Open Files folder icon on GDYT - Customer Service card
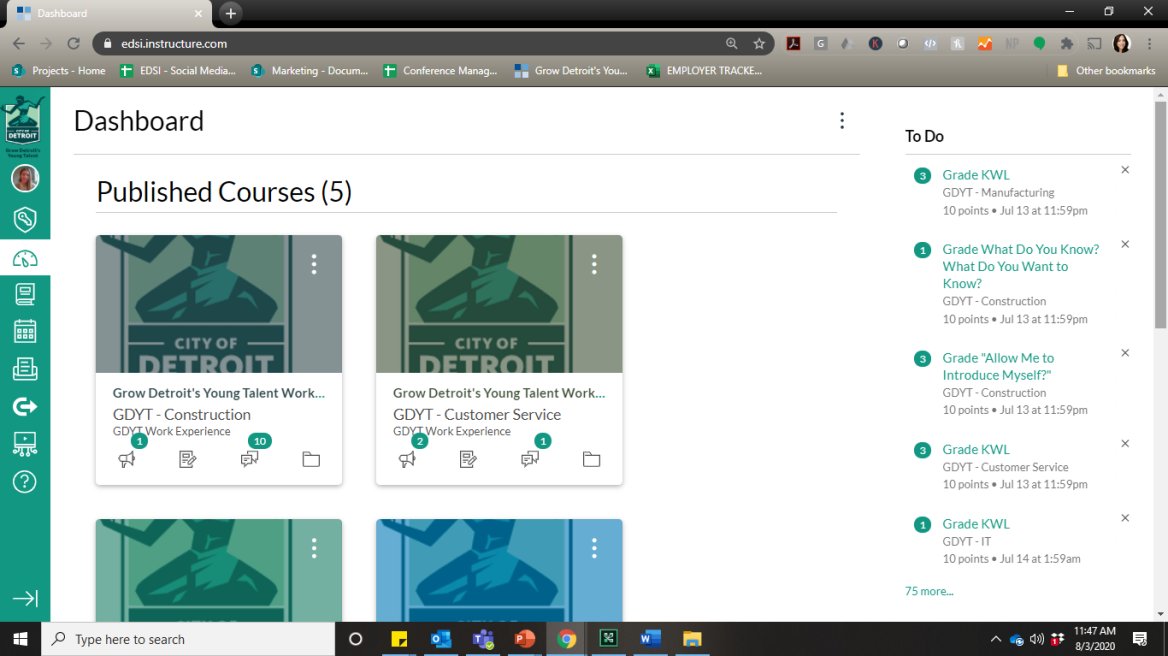This screenshot has width=1168, height=656. pos(591,459)
